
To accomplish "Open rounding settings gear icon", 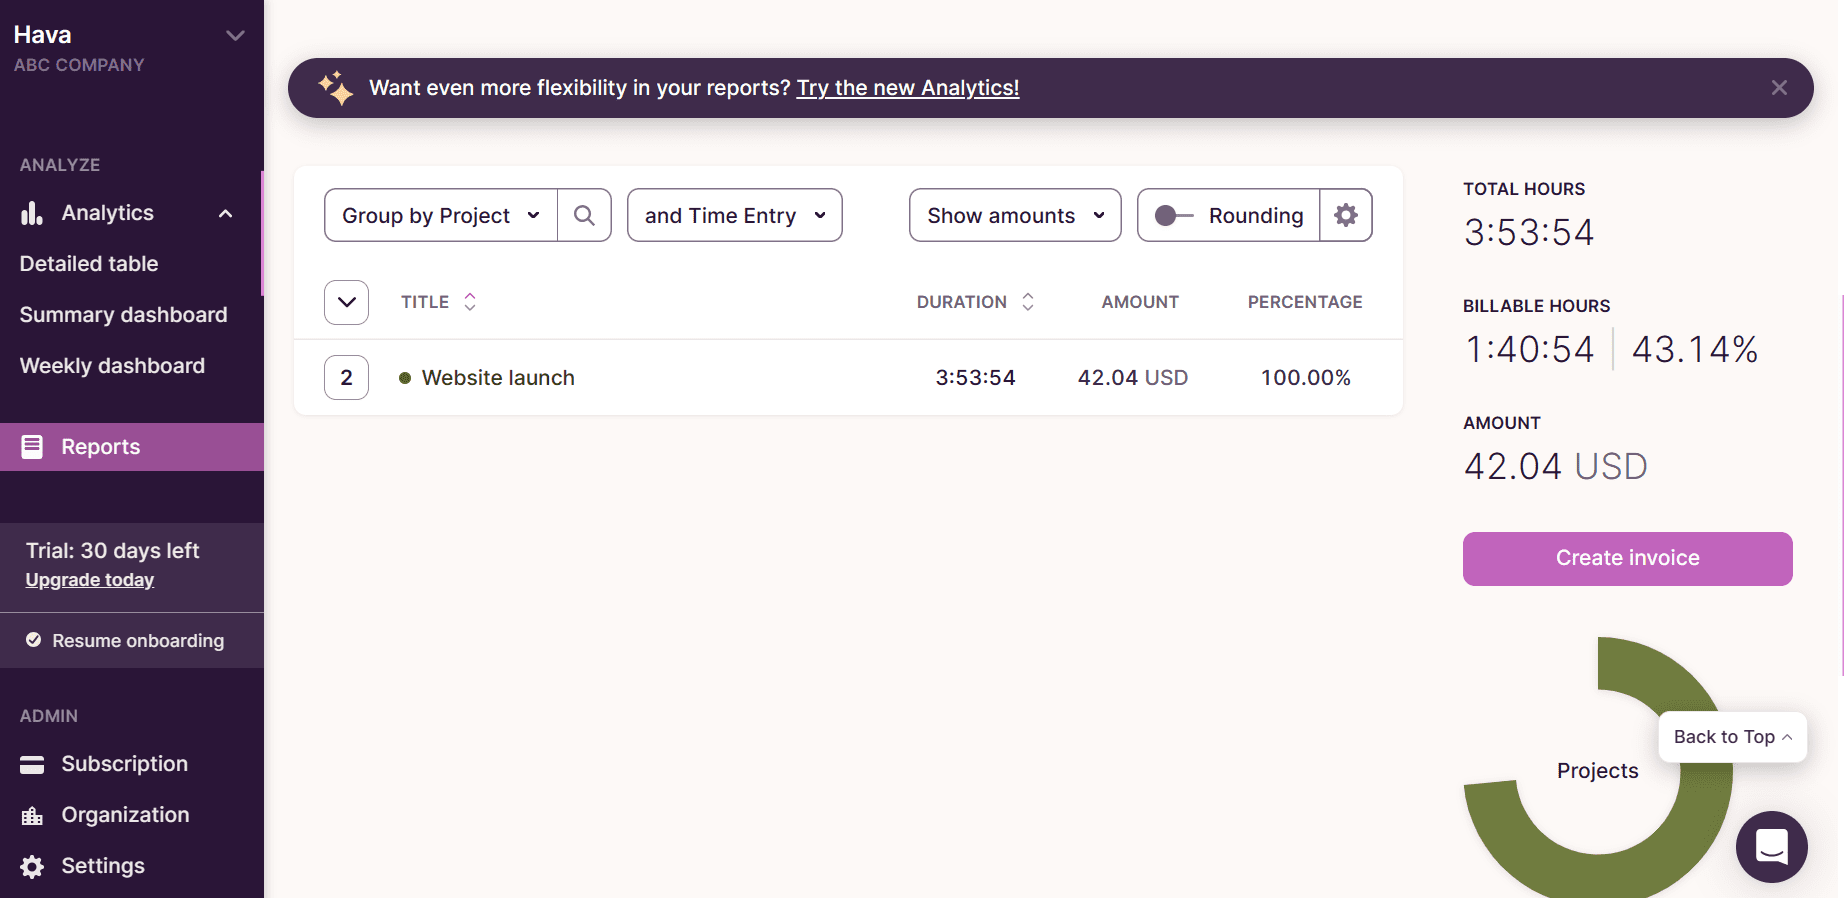I will pyautogui.click(x=1346, y=215).
